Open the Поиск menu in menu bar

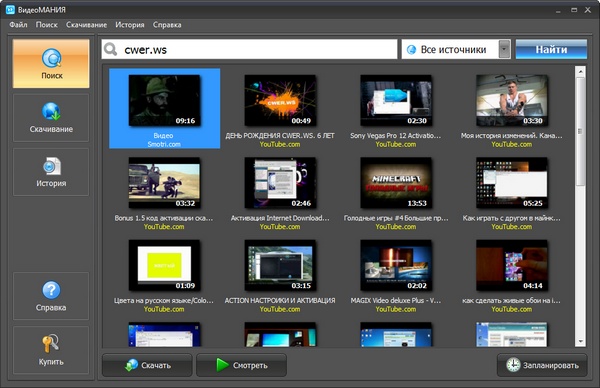(46, 24)
